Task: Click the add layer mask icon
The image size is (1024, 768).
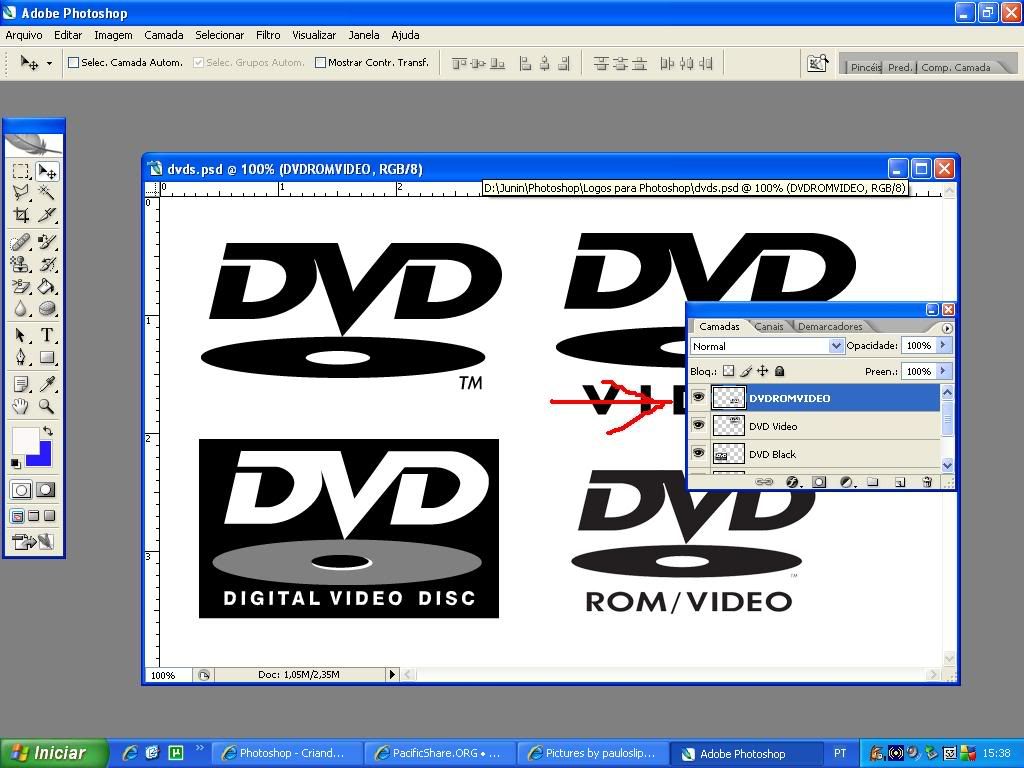Action: pyautogui.click(x=818, y=482)
